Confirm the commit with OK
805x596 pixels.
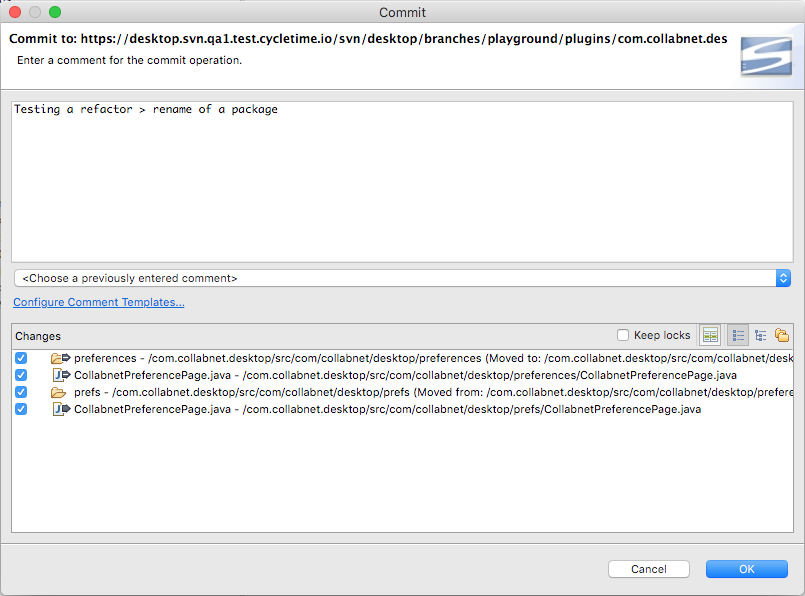coord(746,568)
